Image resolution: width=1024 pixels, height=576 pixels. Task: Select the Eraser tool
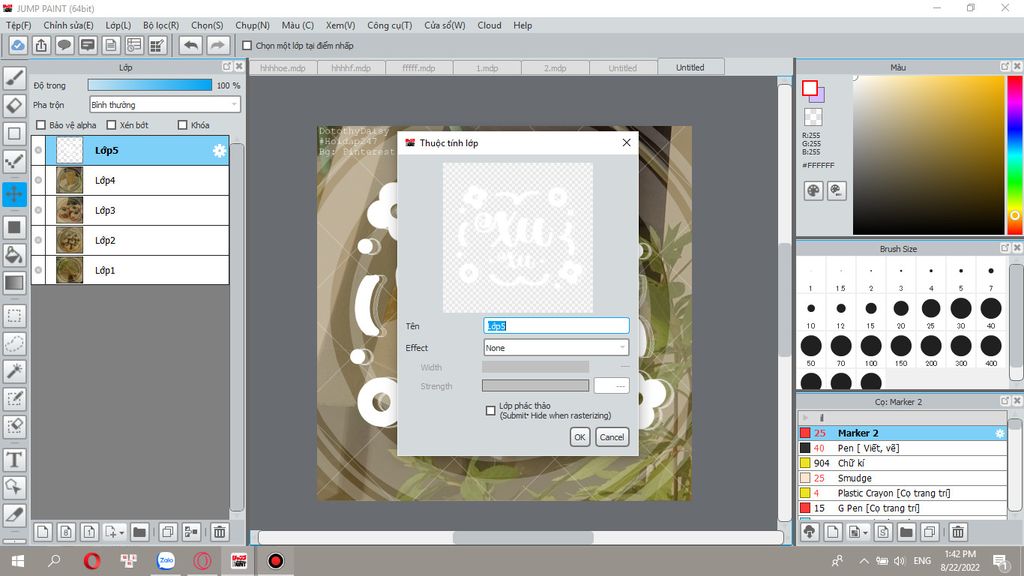[14, 105]
